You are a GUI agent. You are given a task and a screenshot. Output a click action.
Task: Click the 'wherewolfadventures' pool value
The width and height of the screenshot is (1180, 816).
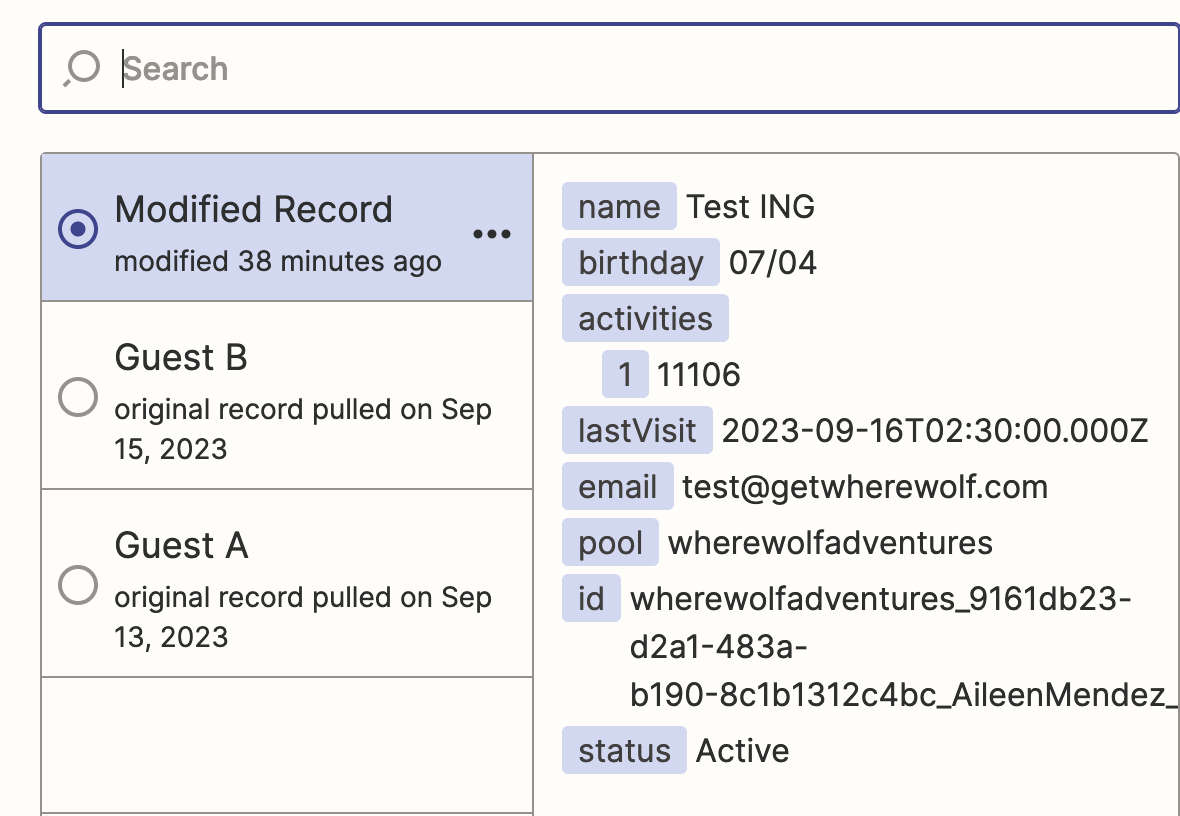point(831,543)
